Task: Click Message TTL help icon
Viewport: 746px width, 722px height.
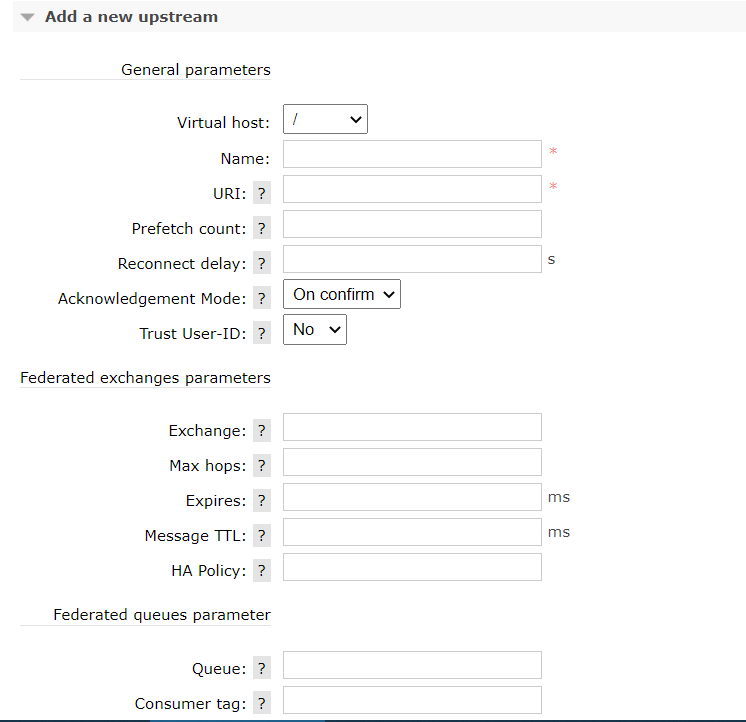Action: point(262,536)
